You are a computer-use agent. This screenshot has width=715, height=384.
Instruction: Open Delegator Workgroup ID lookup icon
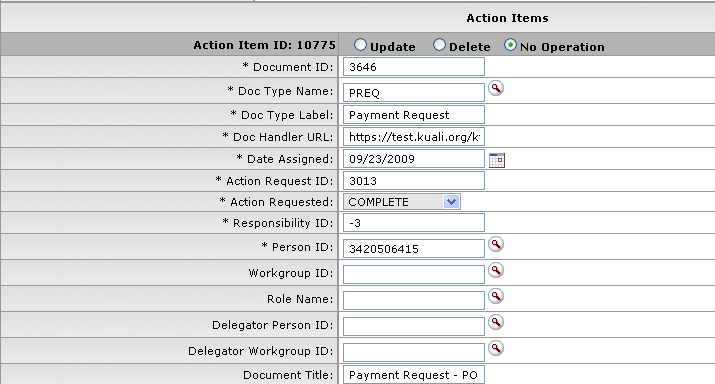pyautogui.click(x=496, y=348)
